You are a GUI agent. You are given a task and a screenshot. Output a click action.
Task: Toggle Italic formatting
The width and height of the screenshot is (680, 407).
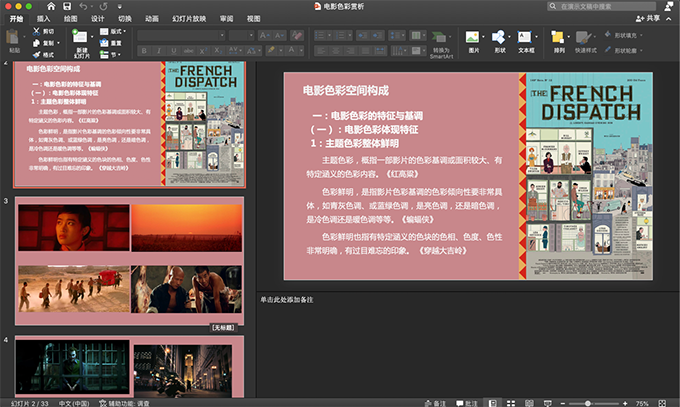(x=159, y=51)
